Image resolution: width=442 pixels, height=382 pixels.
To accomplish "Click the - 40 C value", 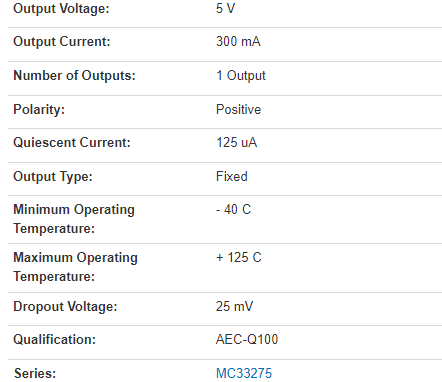I will [x=233, y=210].
